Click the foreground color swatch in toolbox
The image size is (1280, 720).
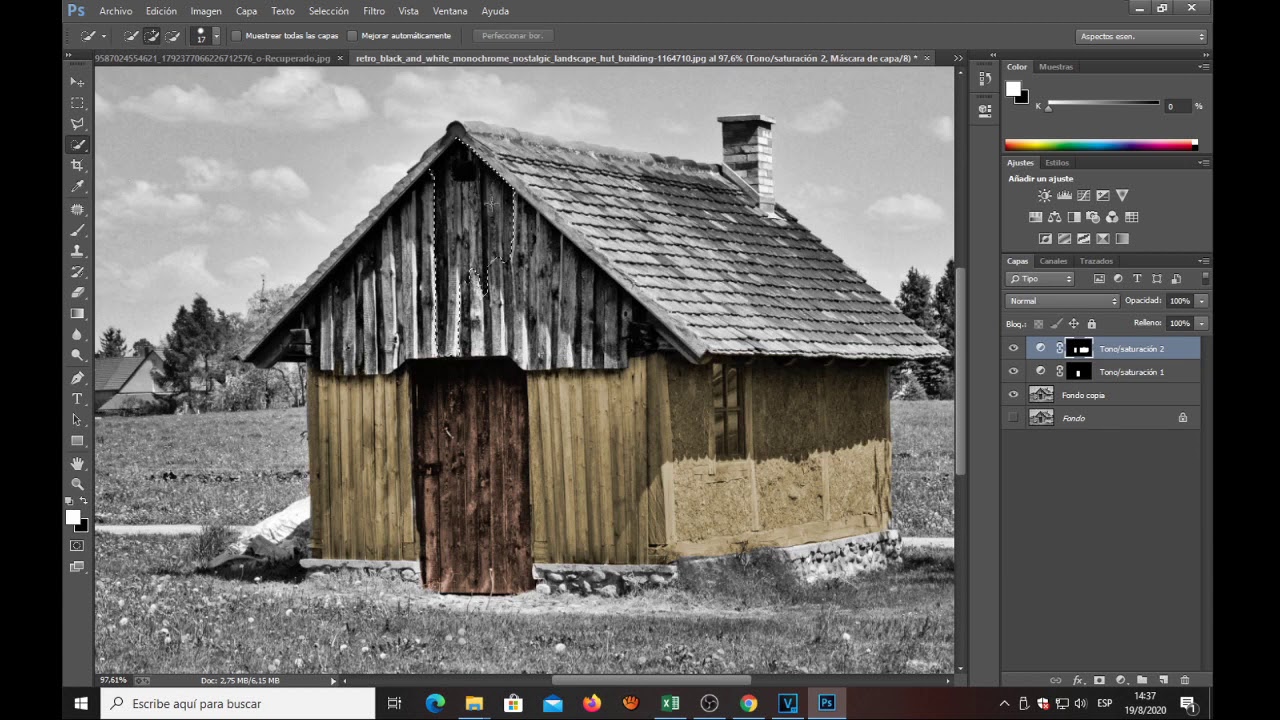(x=73, y=517)
